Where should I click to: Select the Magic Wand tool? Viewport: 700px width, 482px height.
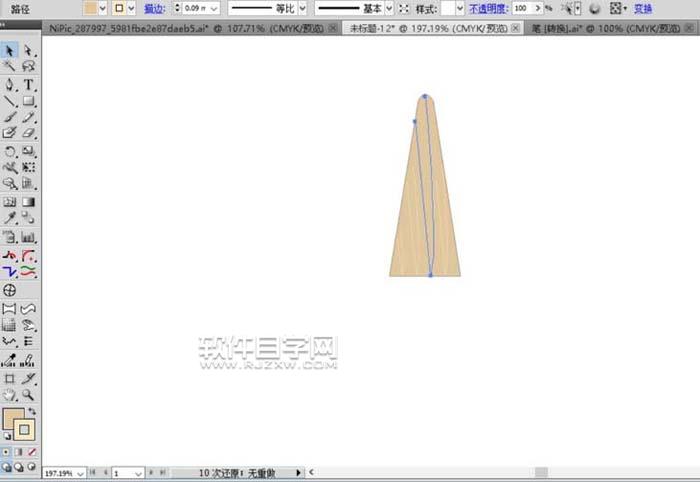[x=9, y=66]
